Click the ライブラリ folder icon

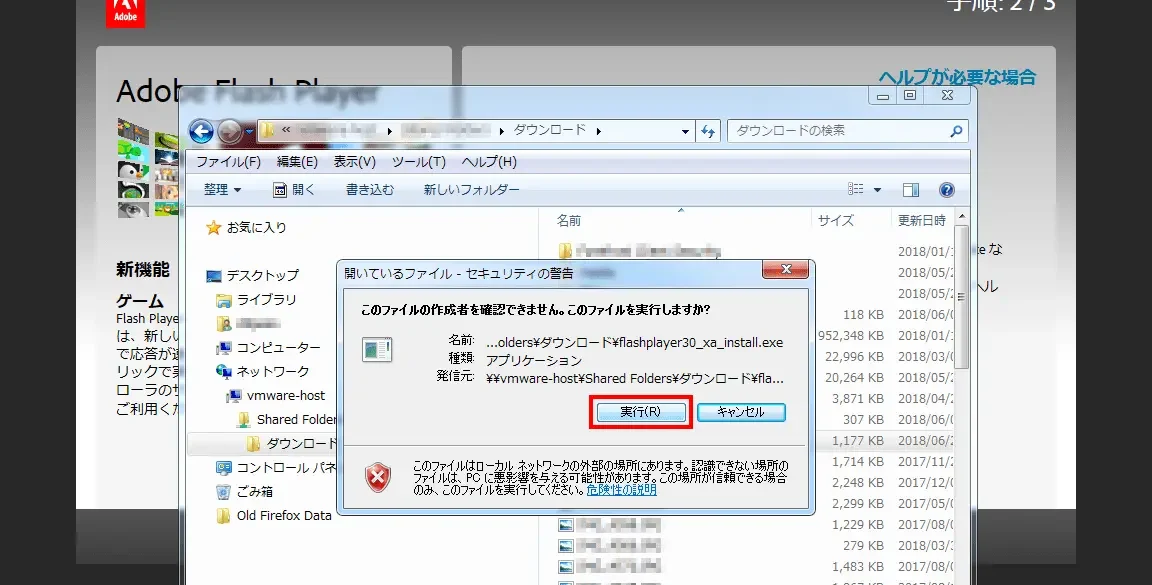(x=223, y=301)
